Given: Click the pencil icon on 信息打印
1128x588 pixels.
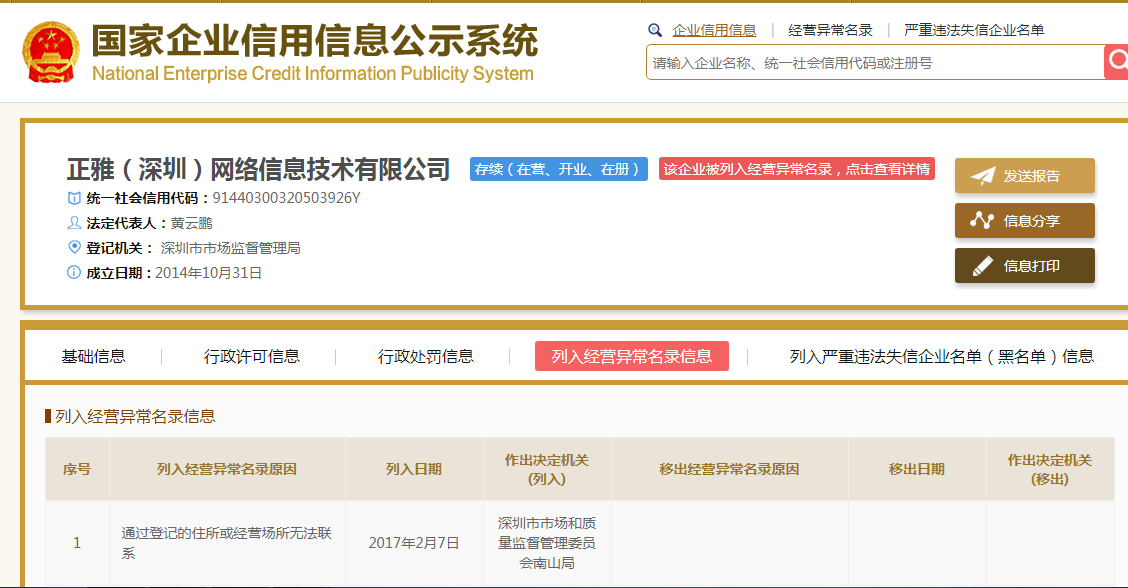Looking at the screenshot, I should click(983, 266).
